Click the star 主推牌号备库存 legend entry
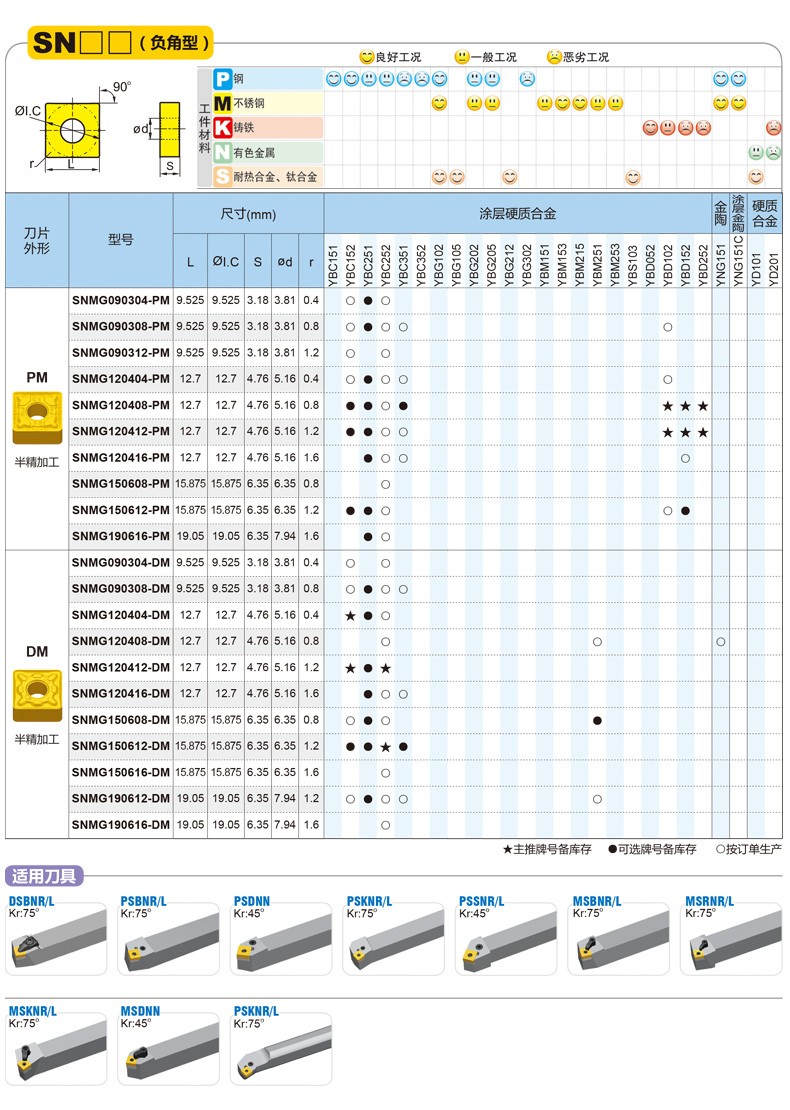Screen dimensions: 790x1110 coord(546,849)
